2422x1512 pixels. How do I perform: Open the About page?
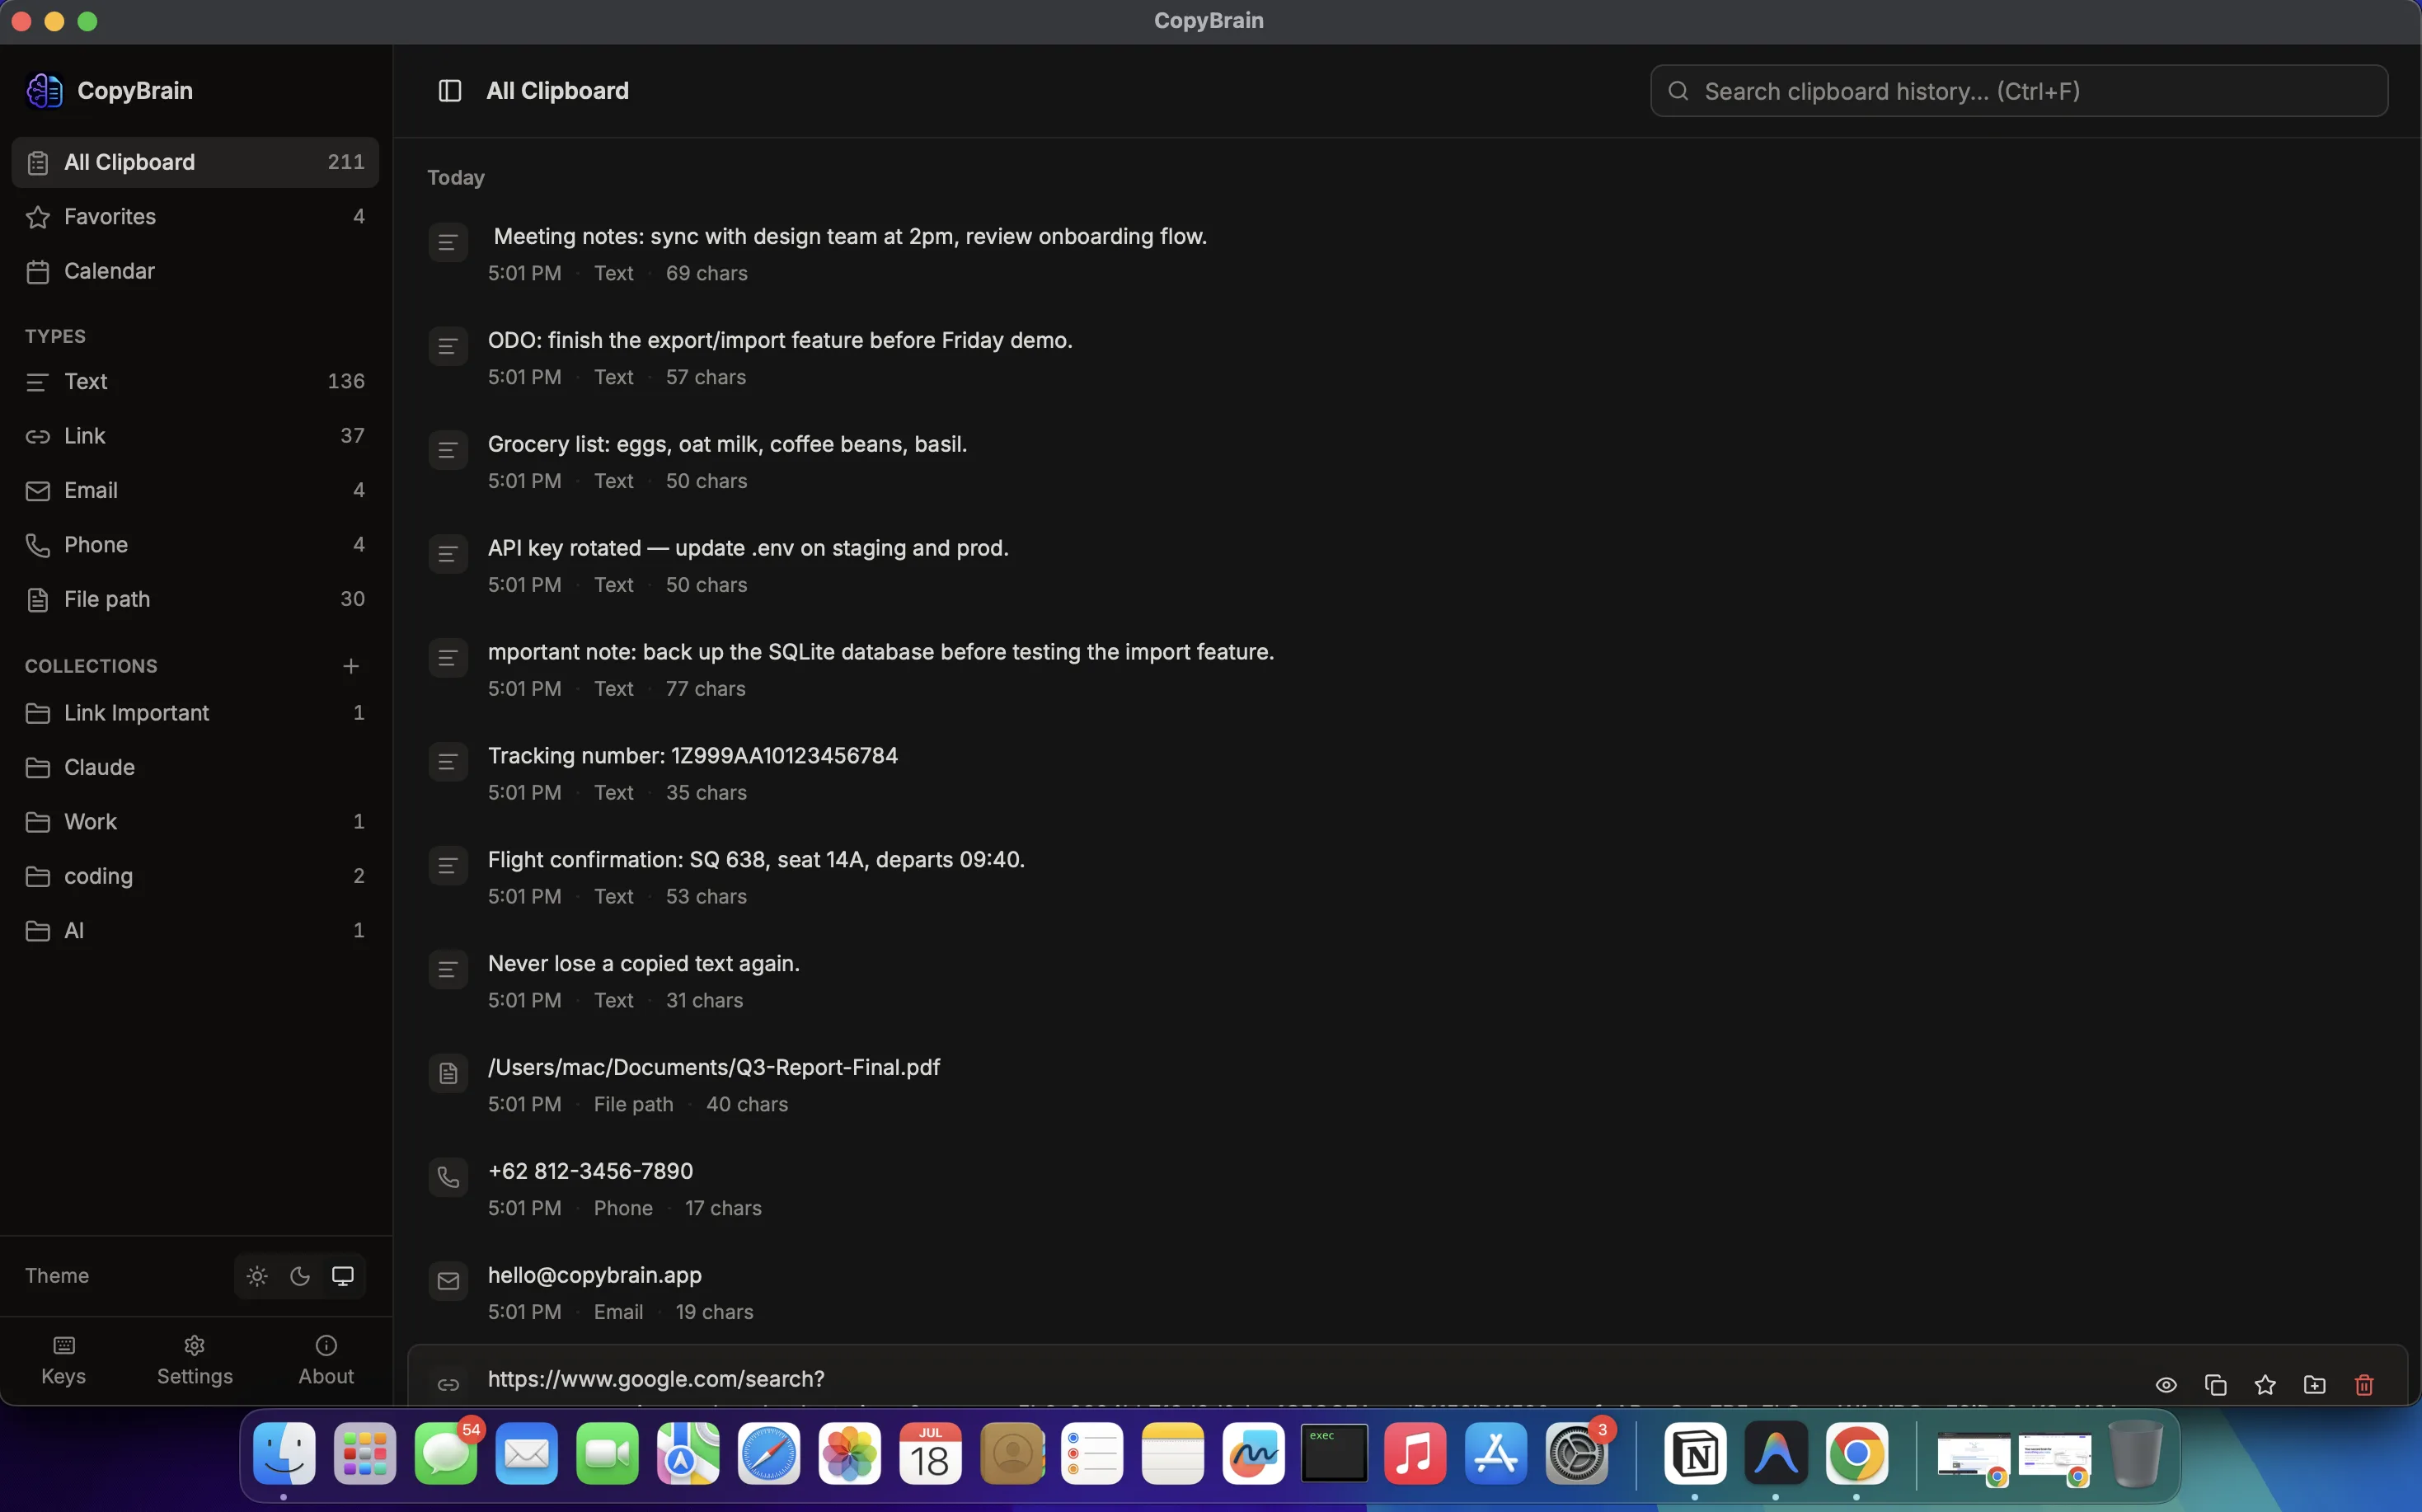[x=326, y=1360]
